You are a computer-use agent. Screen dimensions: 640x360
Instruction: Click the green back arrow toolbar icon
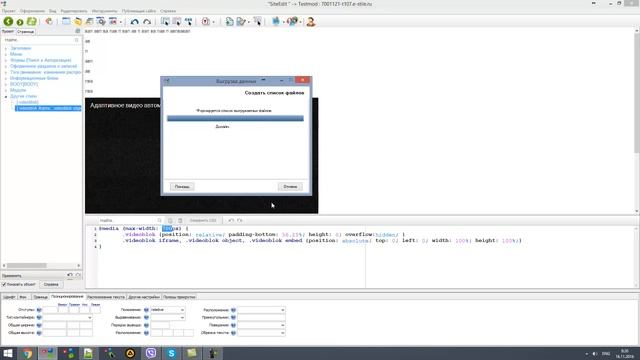coord(8,22)
